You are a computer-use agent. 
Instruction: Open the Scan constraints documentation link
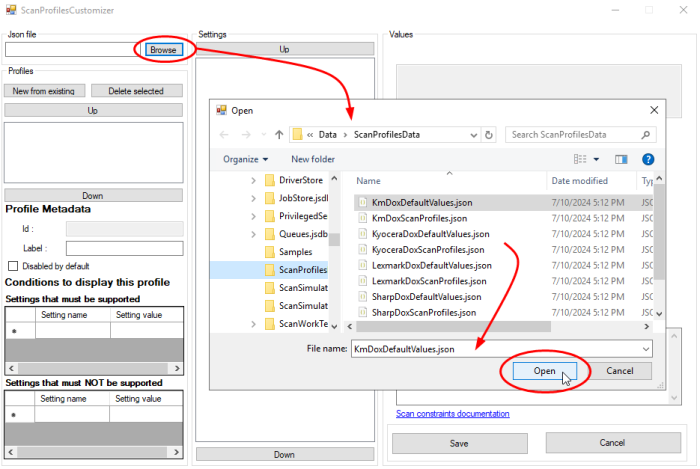(452, 413)
